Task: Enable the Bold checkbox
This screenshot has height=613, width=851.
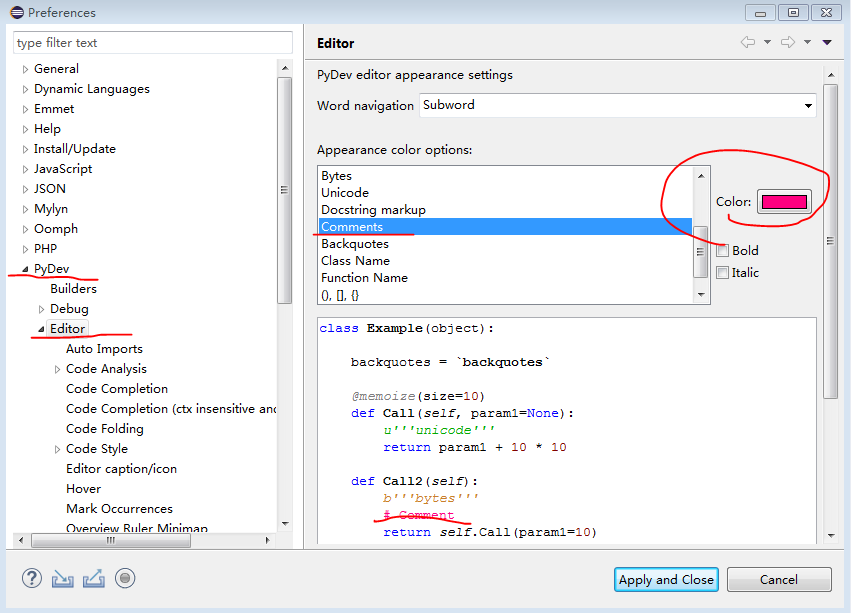Action: 723,251
